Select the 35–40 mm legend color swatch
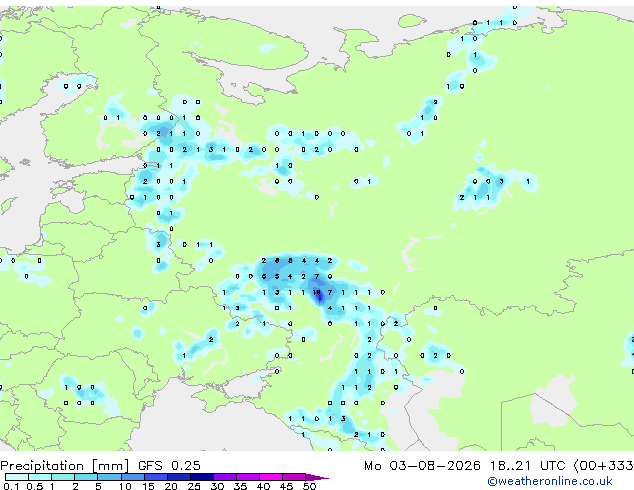 click(x=248, y=477)
